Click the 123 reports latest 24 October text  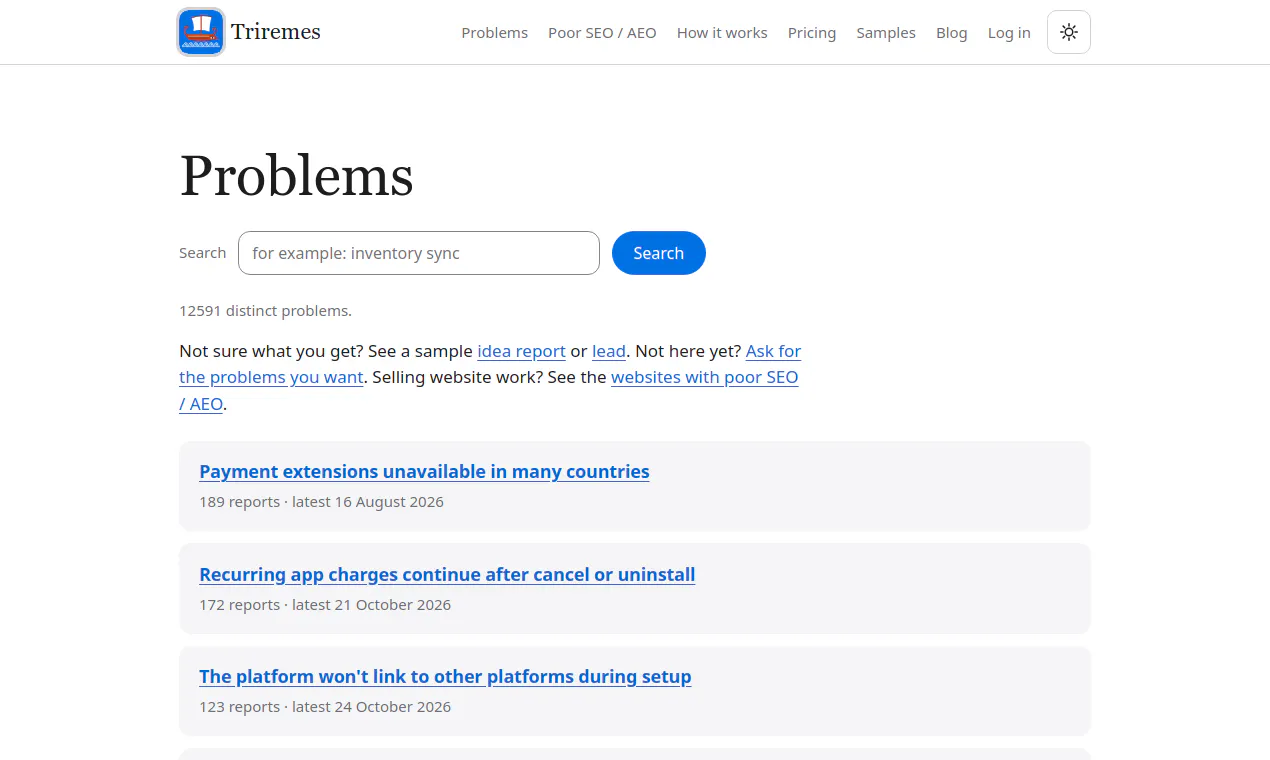(x=325, y=707)
